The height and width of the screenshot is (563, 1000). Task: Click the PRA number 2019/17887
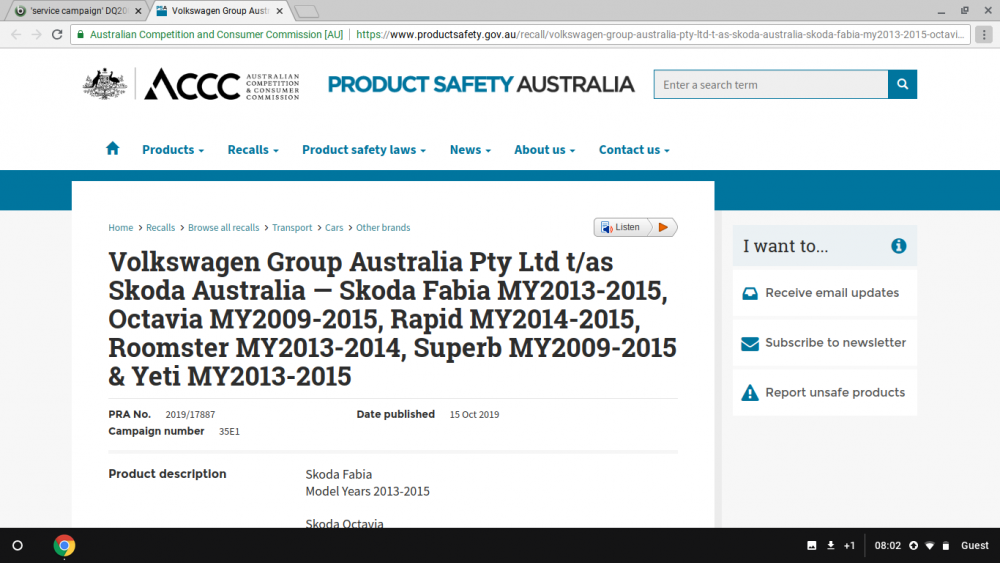click(x=190, y=414)
